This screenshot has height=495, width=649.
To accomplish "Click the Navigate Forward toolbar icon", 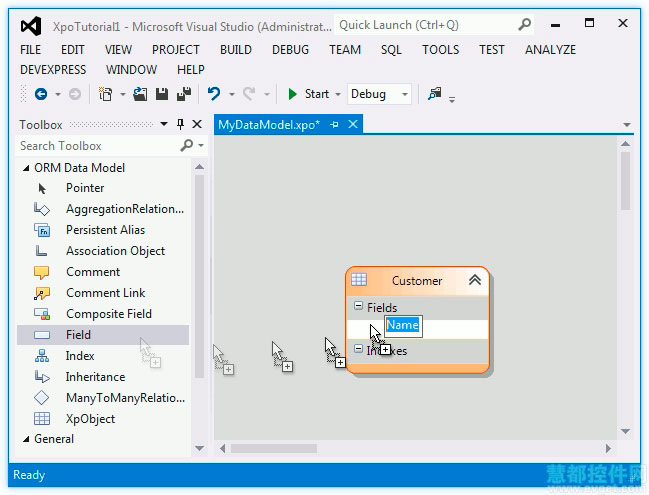I will click(x=75, y=94).
